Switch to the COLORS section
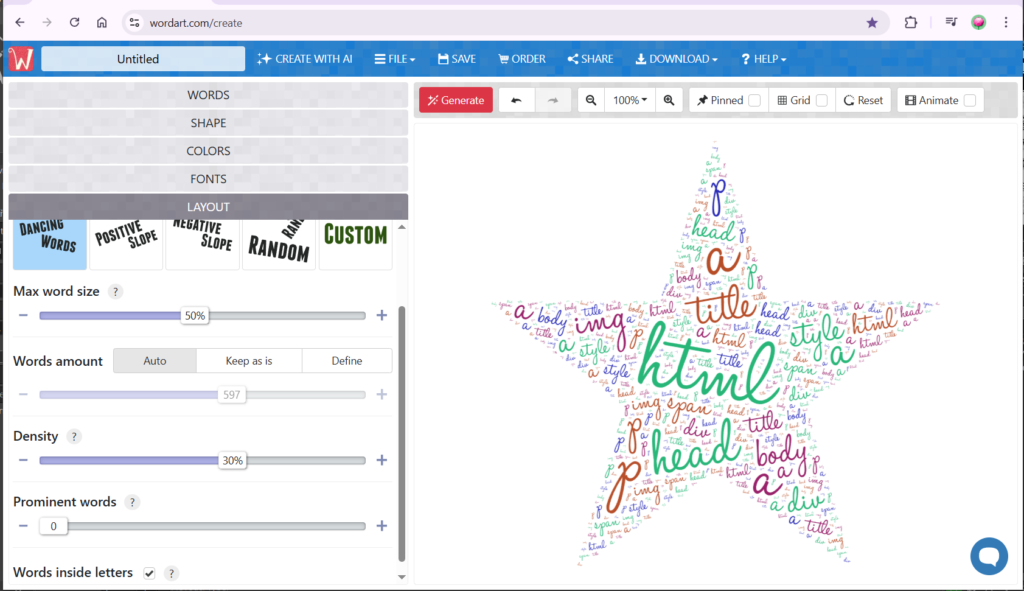 click(x=208, y=151)
